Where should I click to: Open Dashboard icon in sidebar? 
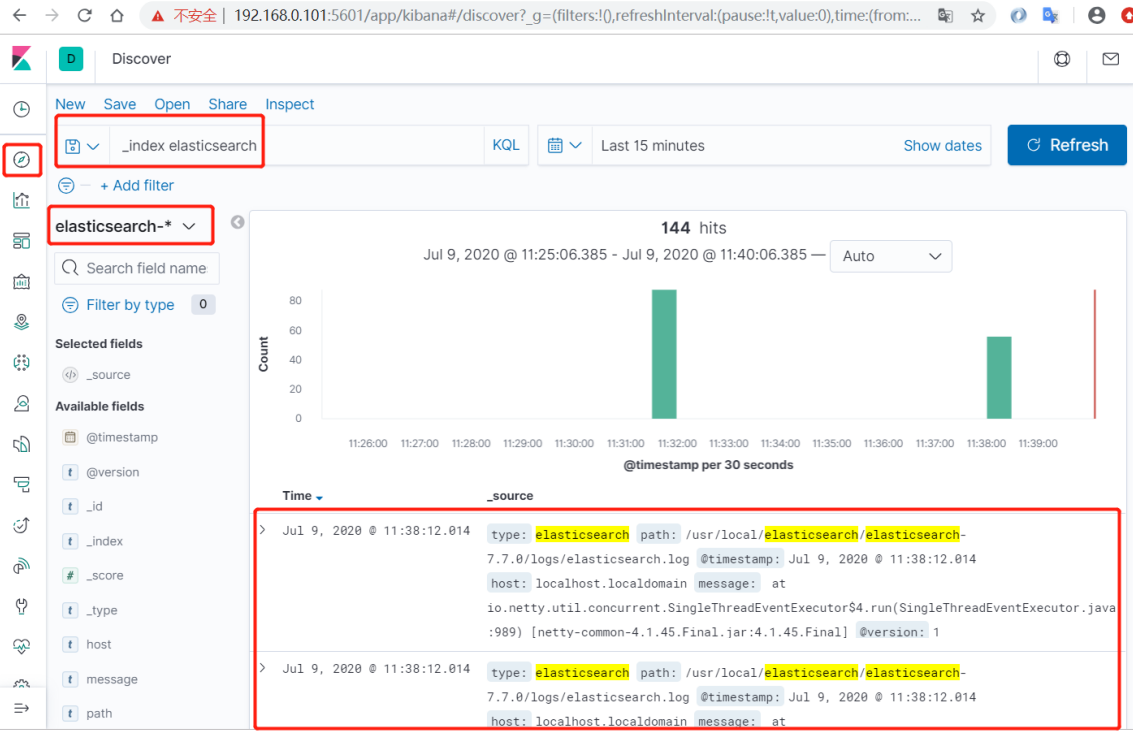point(22,241)
